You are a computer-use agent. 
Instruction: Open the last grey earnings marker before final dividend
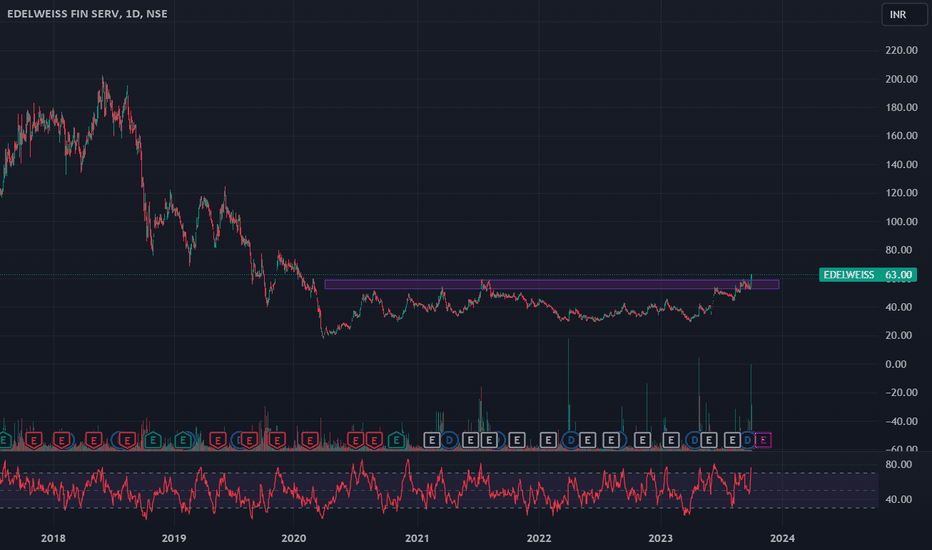point(732,440)
